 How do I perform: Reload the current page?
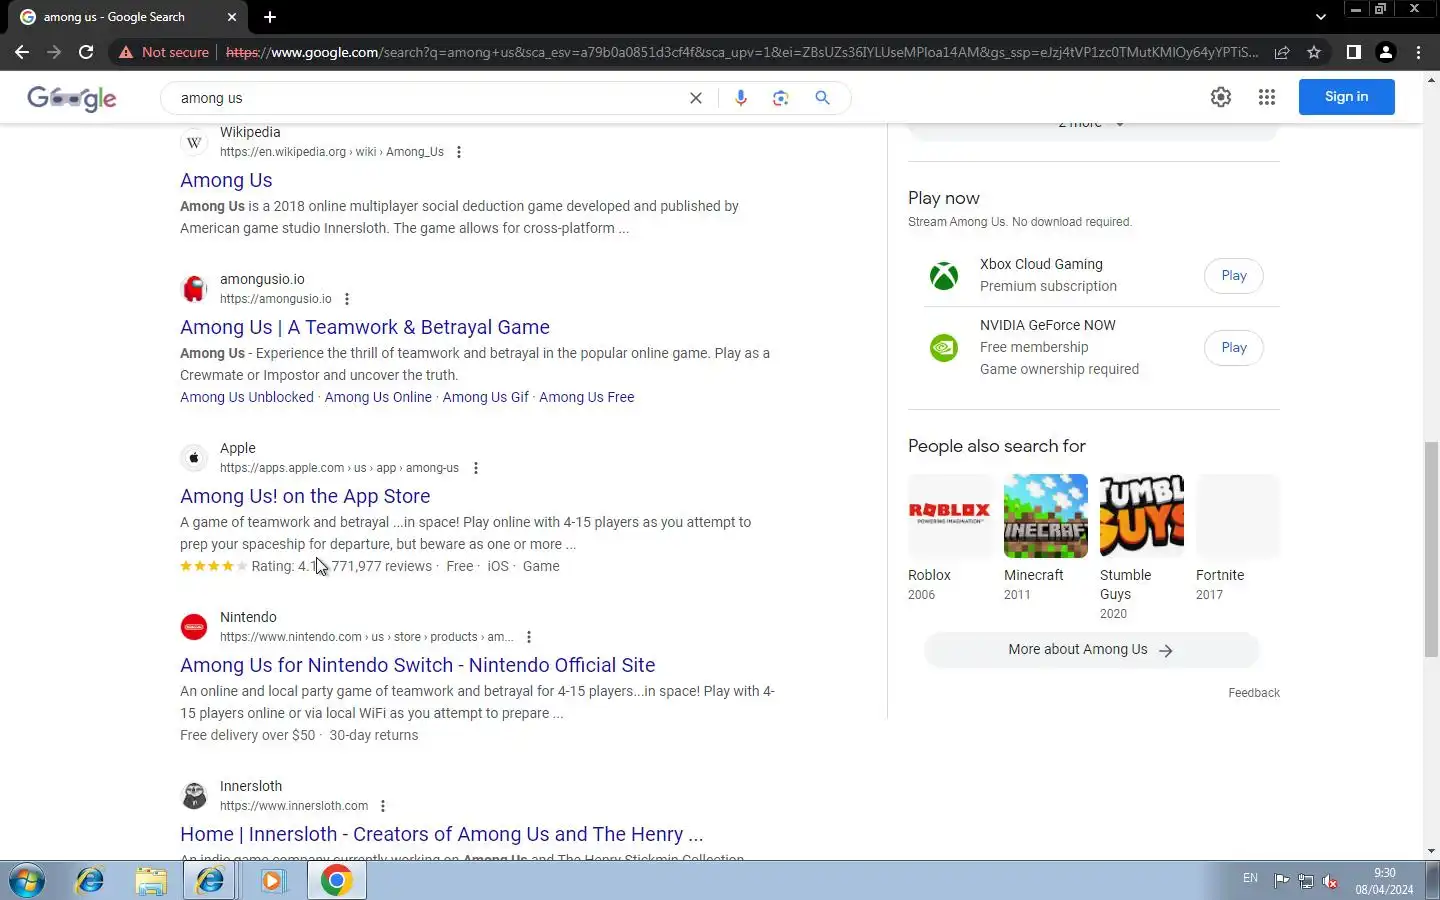tap(86, 52)
